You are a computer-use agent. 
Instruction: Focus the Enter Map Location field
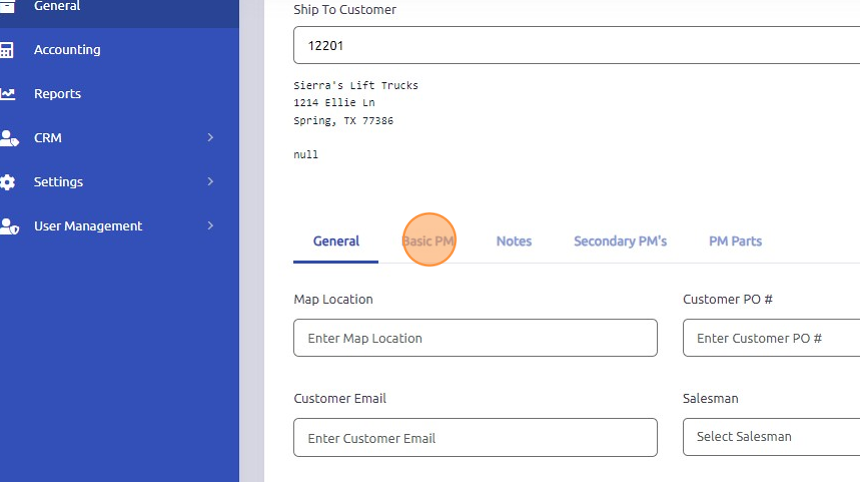(476, 338)
